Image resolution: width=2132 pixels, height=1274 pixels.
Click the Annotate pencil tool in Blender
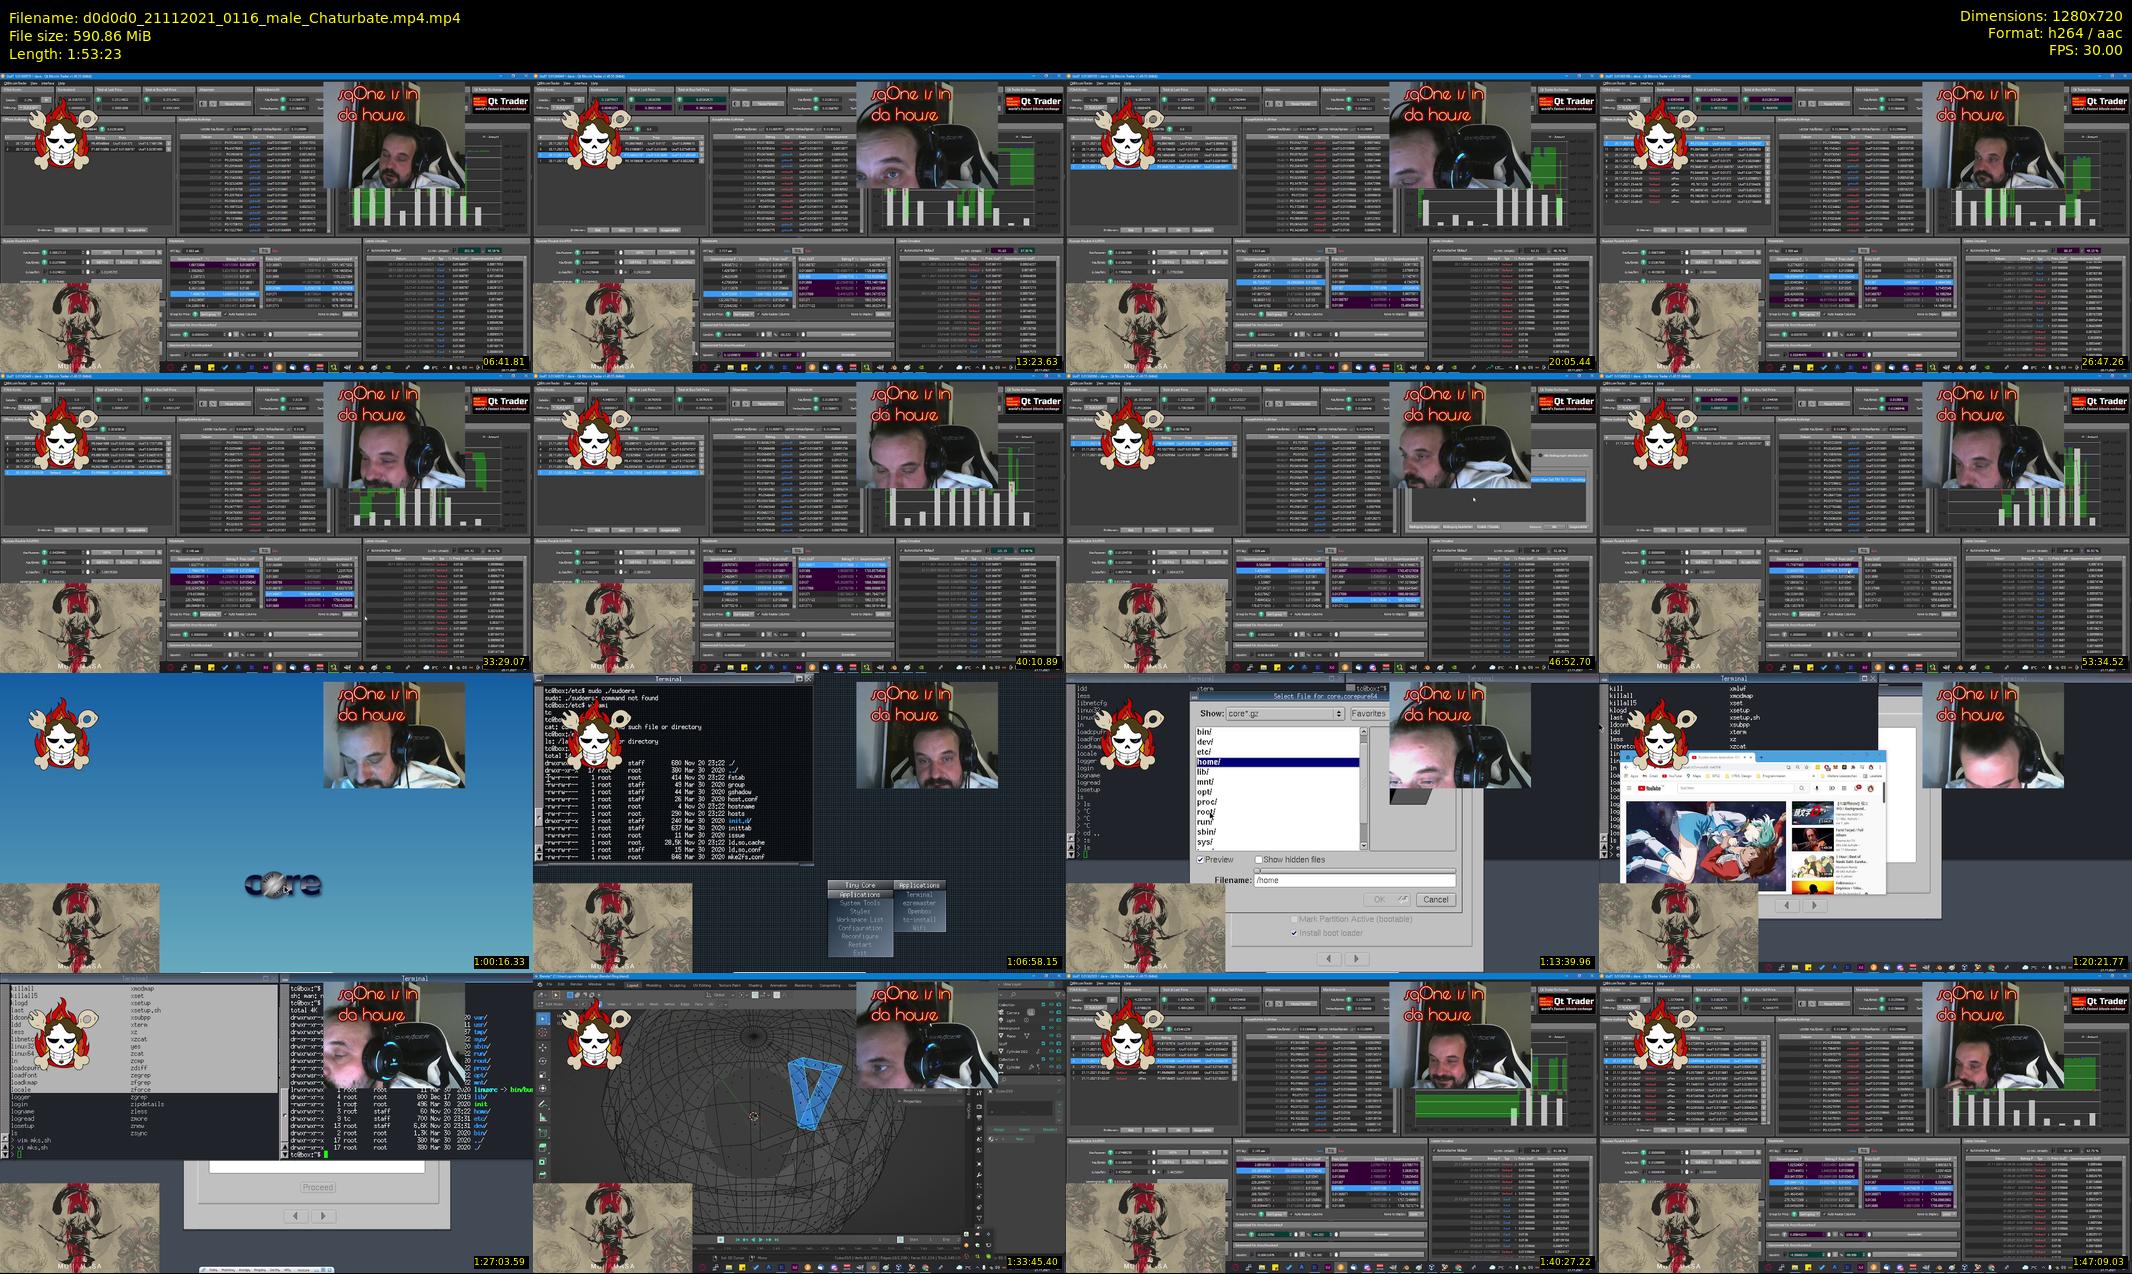click(x=542, y=1105)
